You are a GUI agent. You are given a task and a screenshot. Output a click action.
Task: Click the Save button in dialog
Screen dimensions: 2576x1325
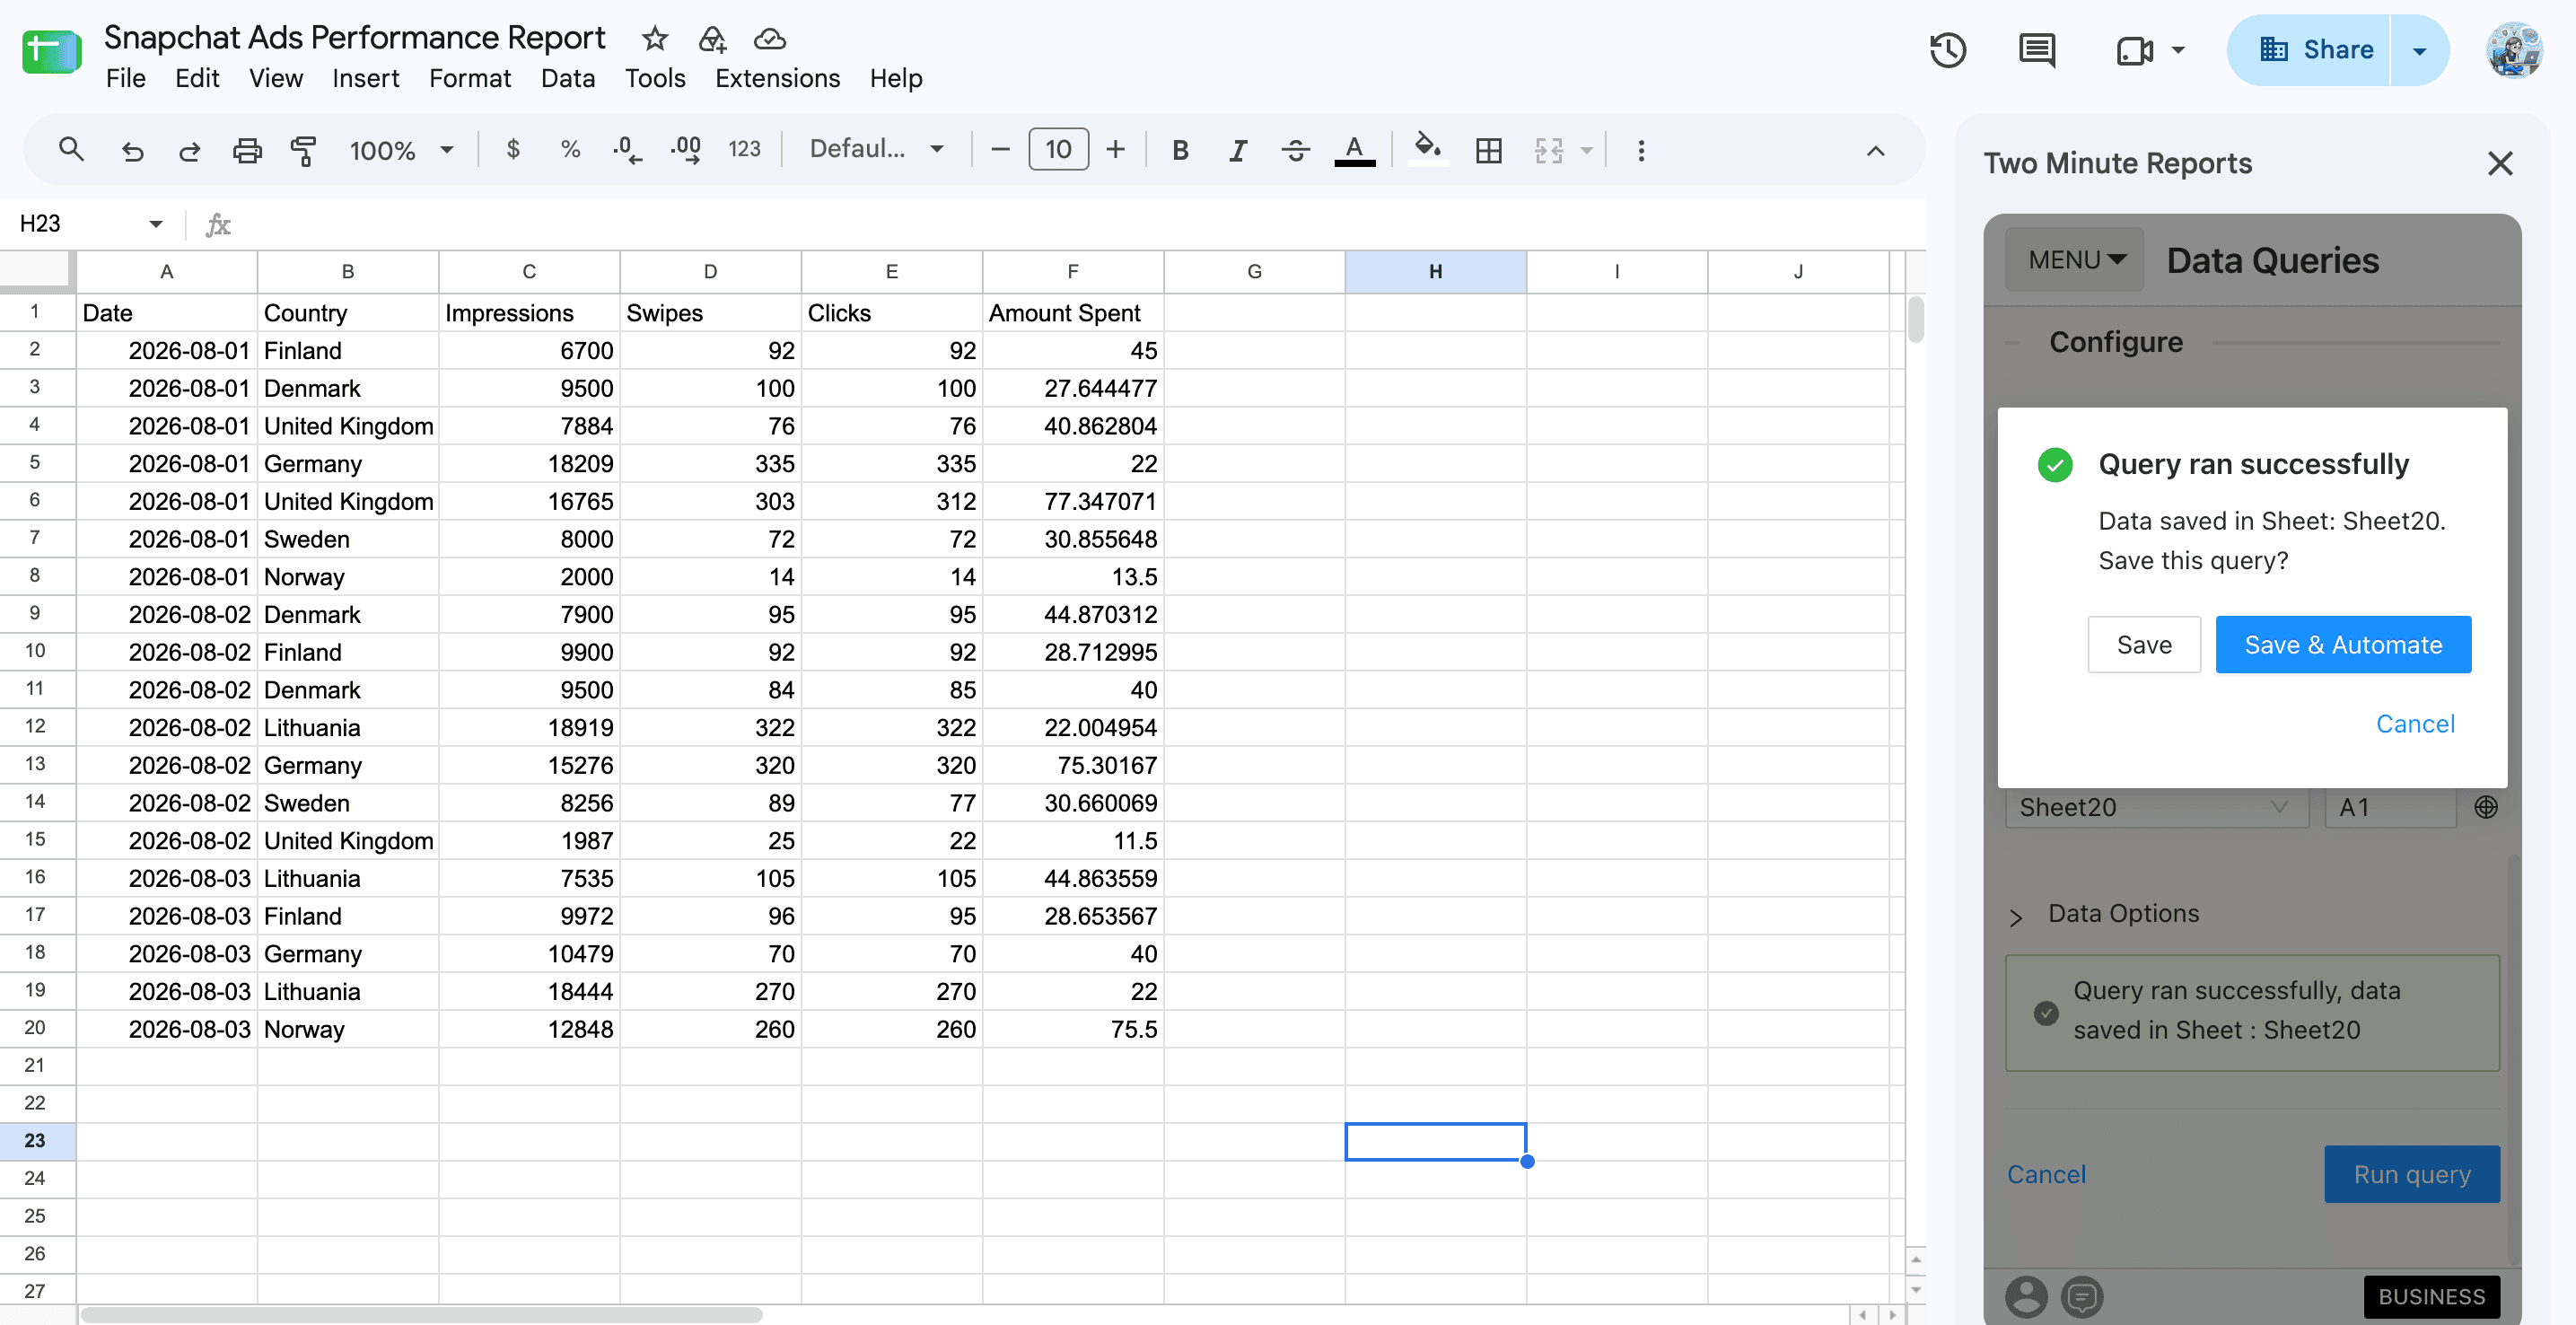click(x=2143, y=645)
